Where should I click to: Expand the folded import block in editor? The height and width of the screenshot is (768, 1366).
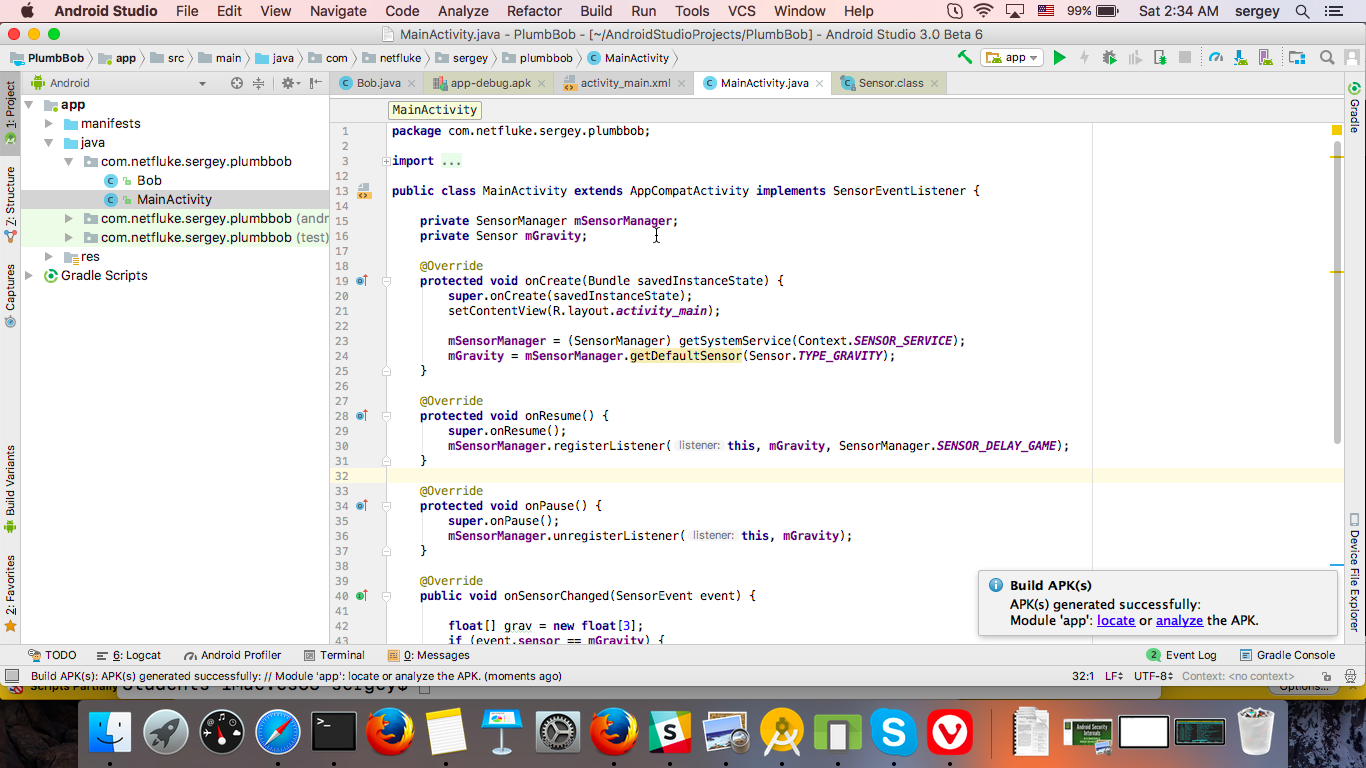coord(387,161)
